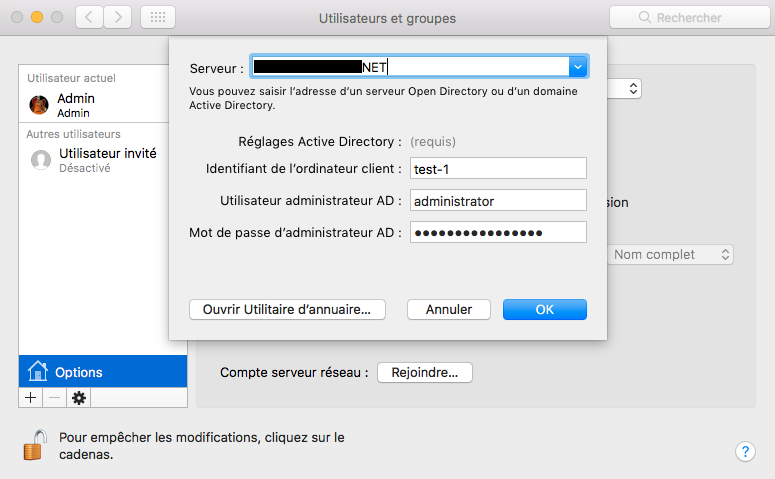This screenshot has width=775, height=479.
Task: Open the Nom complet dropdown
Action: click(x=670, y=255)
